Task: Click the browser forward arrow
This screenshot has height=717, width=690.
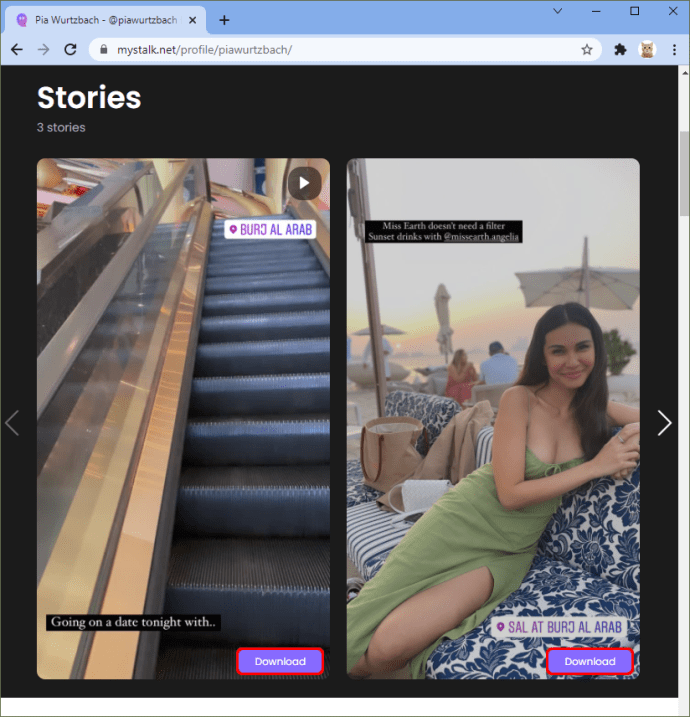Action: pyautogui.click(x=43, y=49)
